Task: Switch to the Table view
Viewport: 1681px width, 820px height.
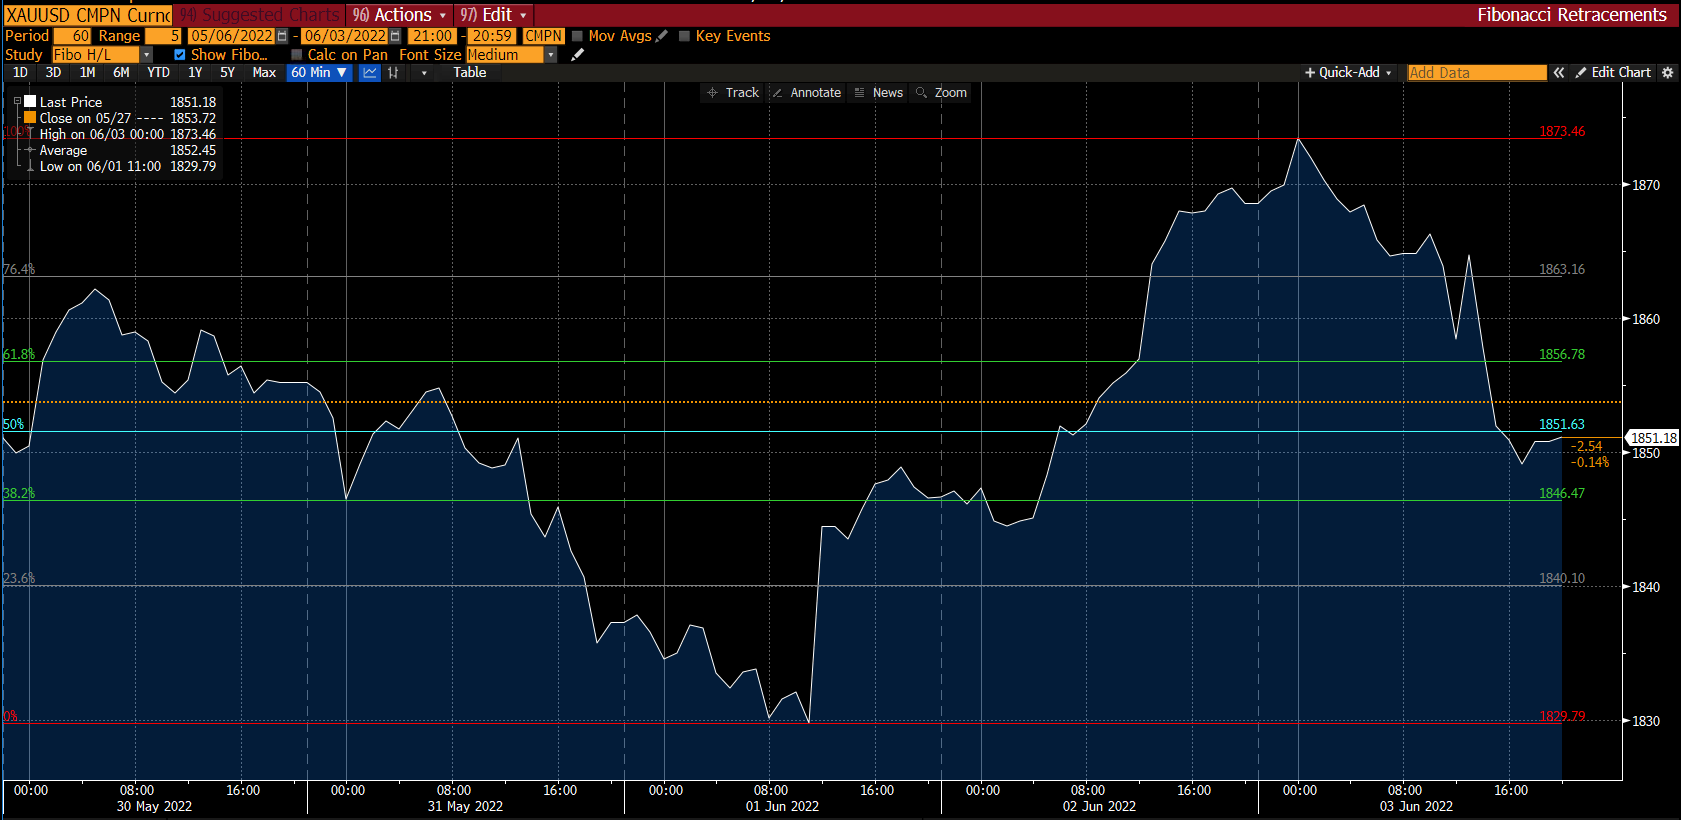Action: (x=469, y=73)
